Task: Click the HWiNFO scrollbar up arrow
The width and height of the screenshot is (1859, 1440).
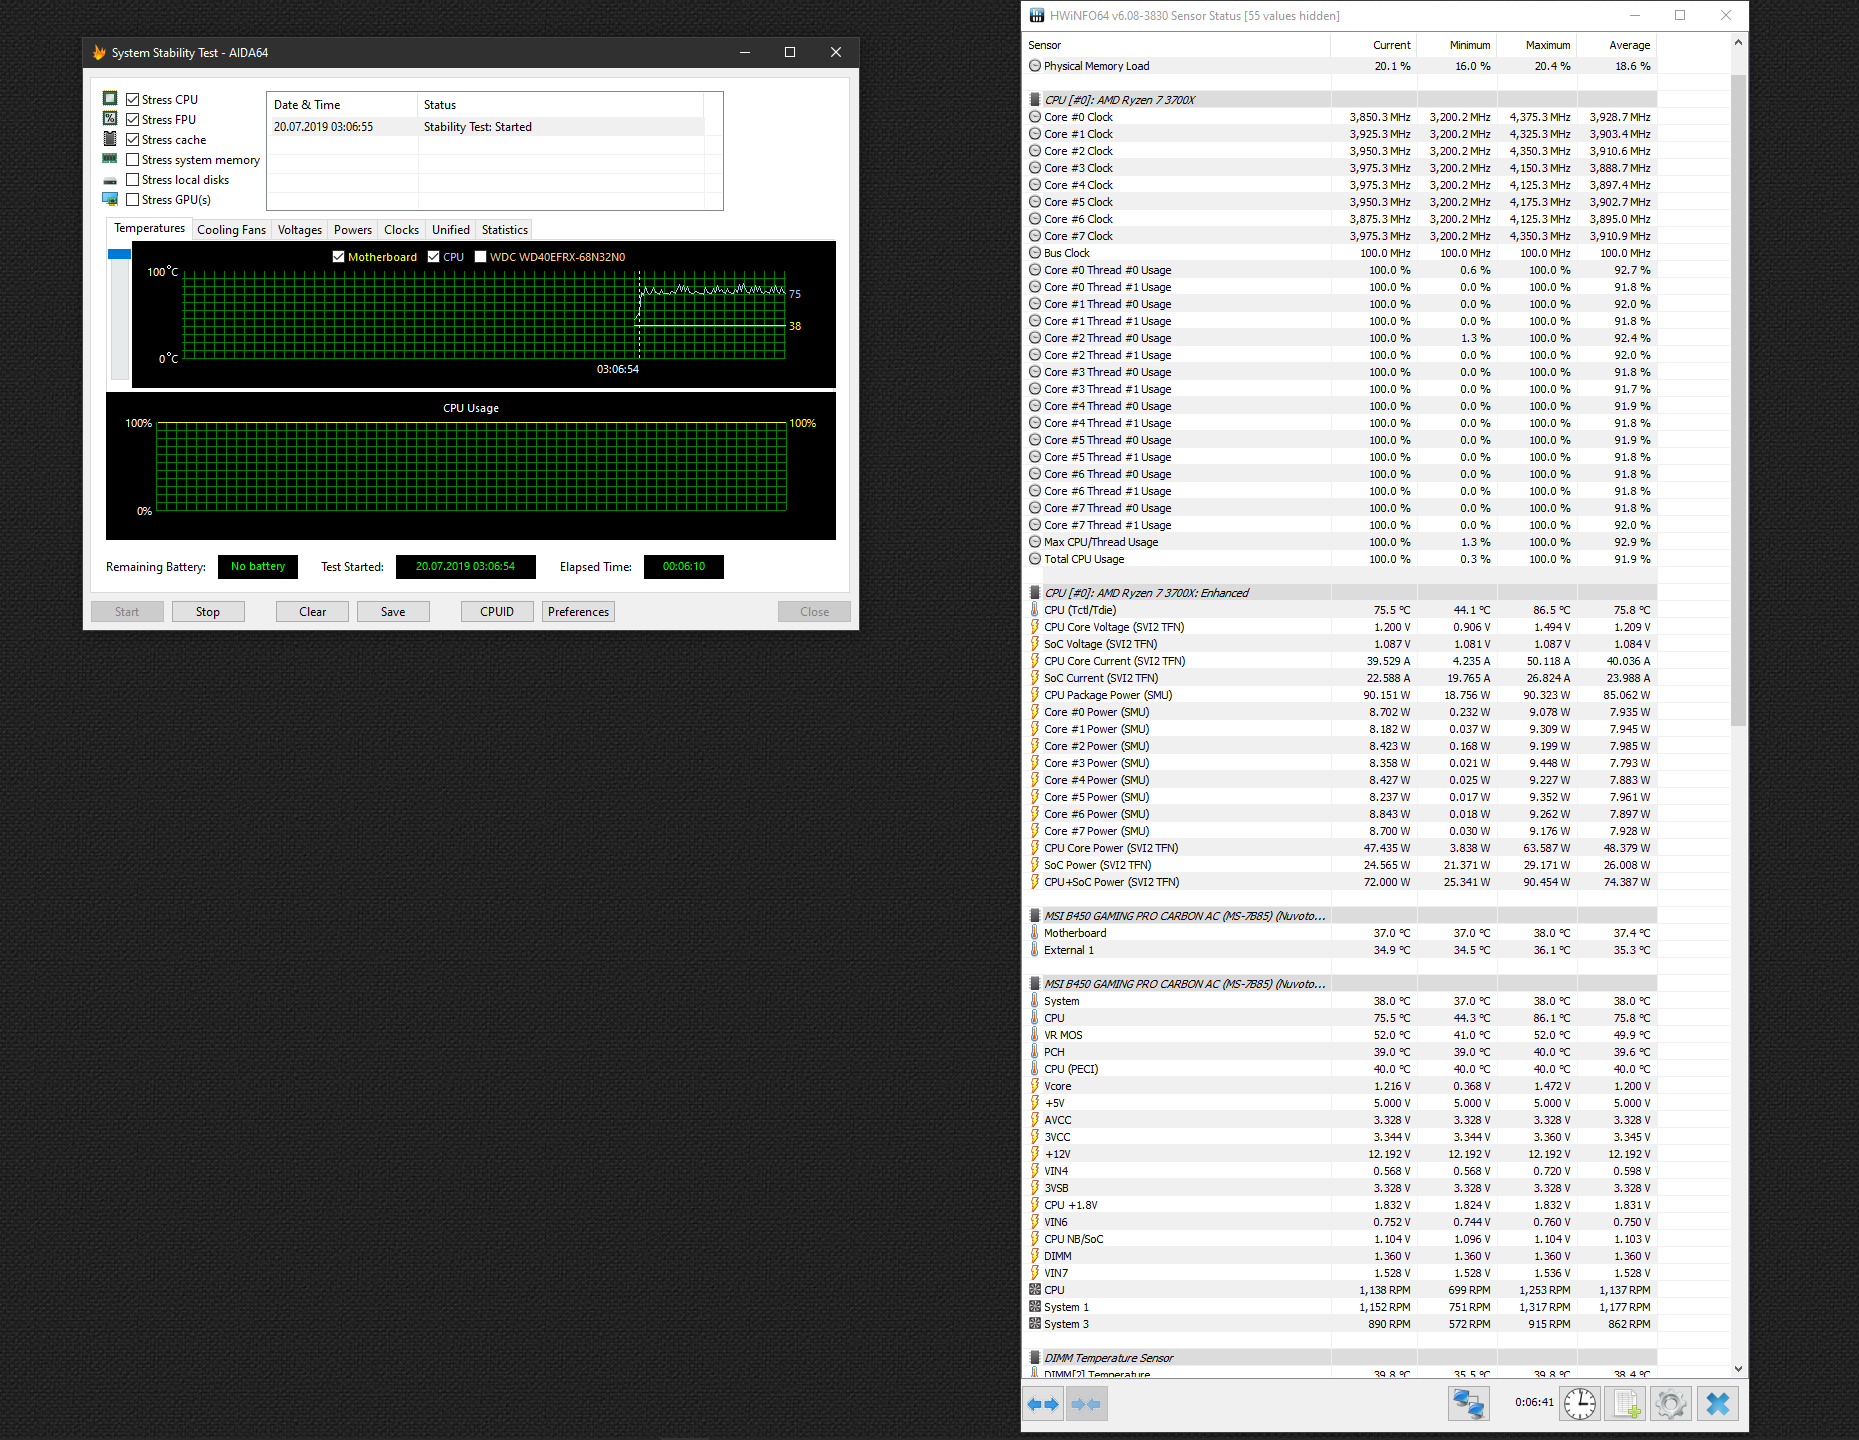Action: point(1738,42)
